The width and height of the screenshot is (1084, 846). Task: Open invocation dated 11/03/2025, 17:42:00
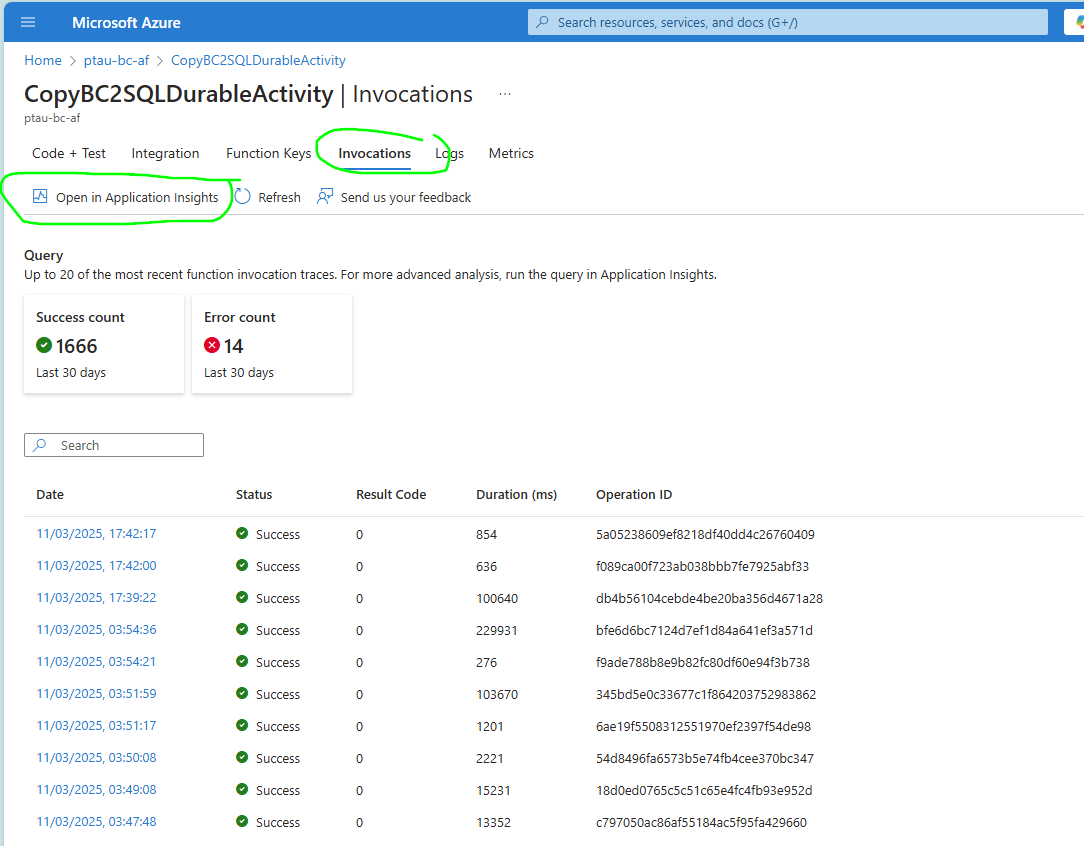point(96,565)
